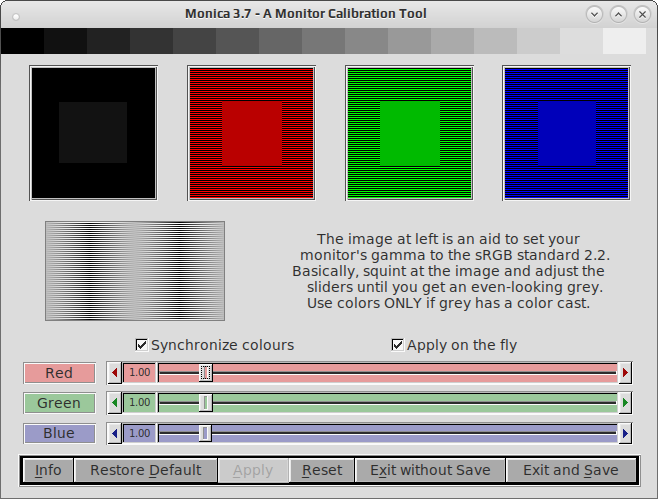Click the red gamma test square
The width and height of the screenshot is (658, 499).
tap(251, 133)
